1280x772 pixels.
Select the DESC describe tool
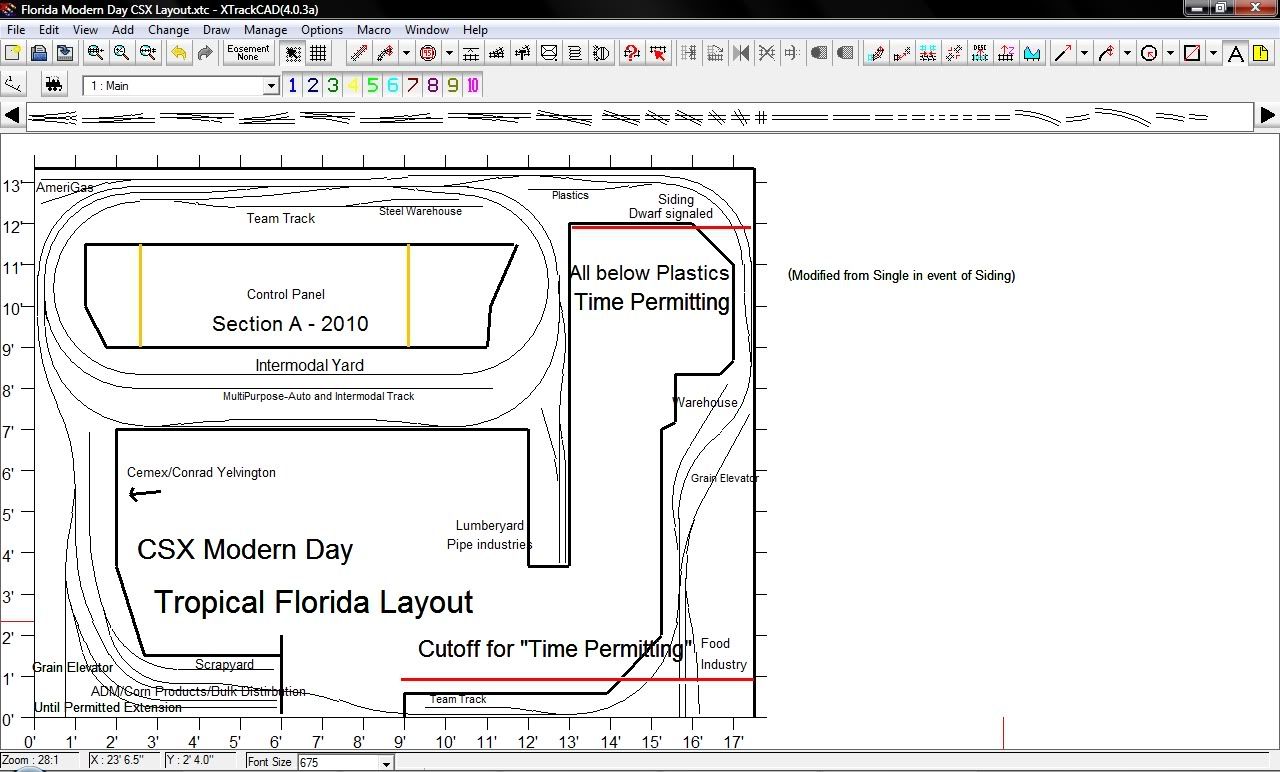click(x=980, y=53)
